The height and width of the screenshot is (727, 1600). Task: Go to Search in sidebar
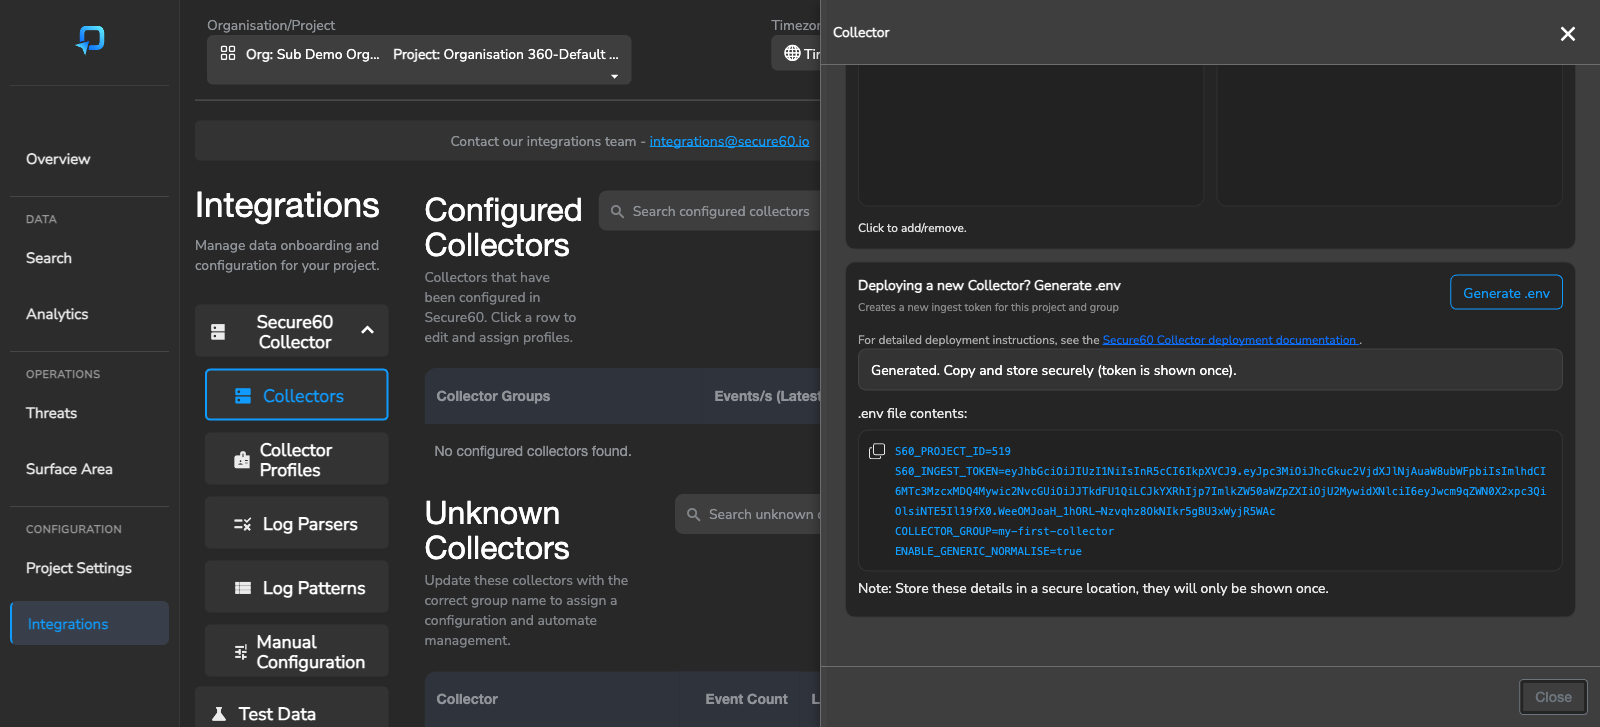pyautogui.click(x=49, y=258)
